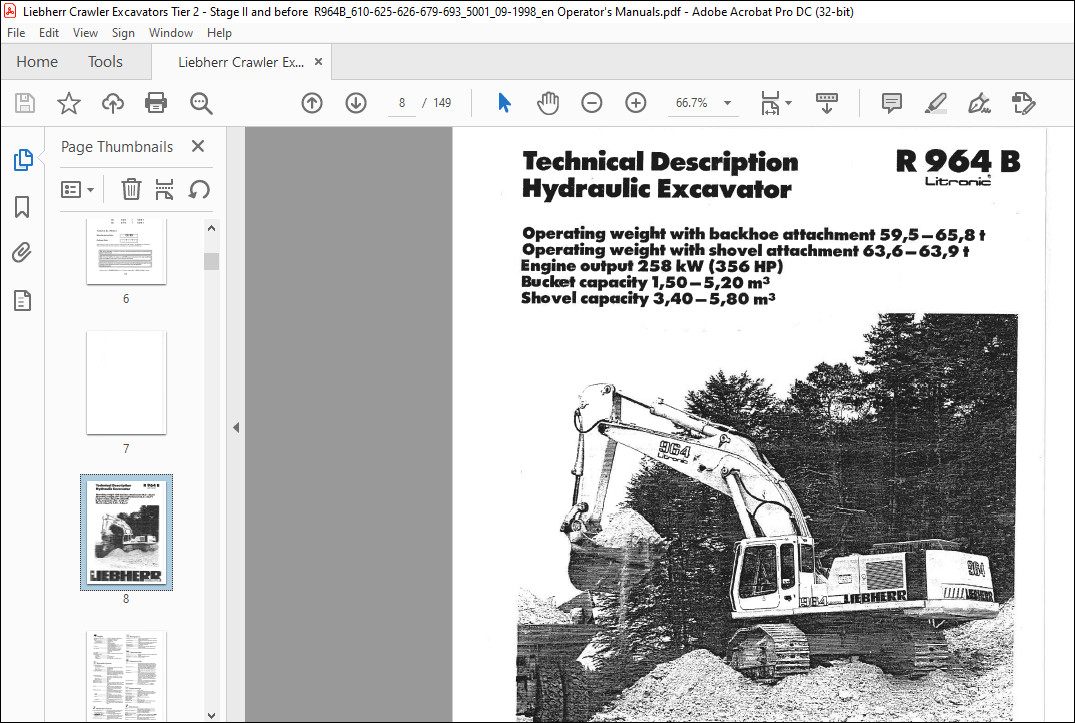Click the 'Shovel capacity 3,40–5,80 m³' line
Viewport: 1075px width, 723px height.
648,298
